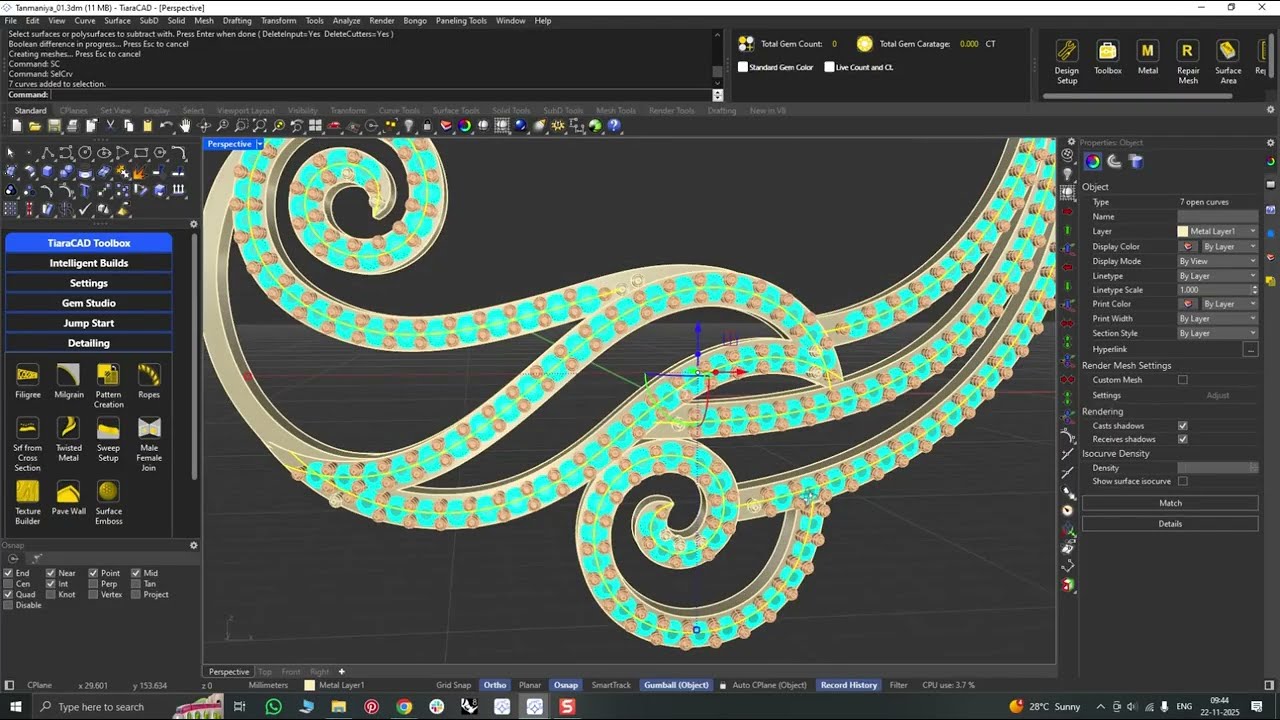
Task: Open the Linetype dropdown
Action: click(1218, 275)
